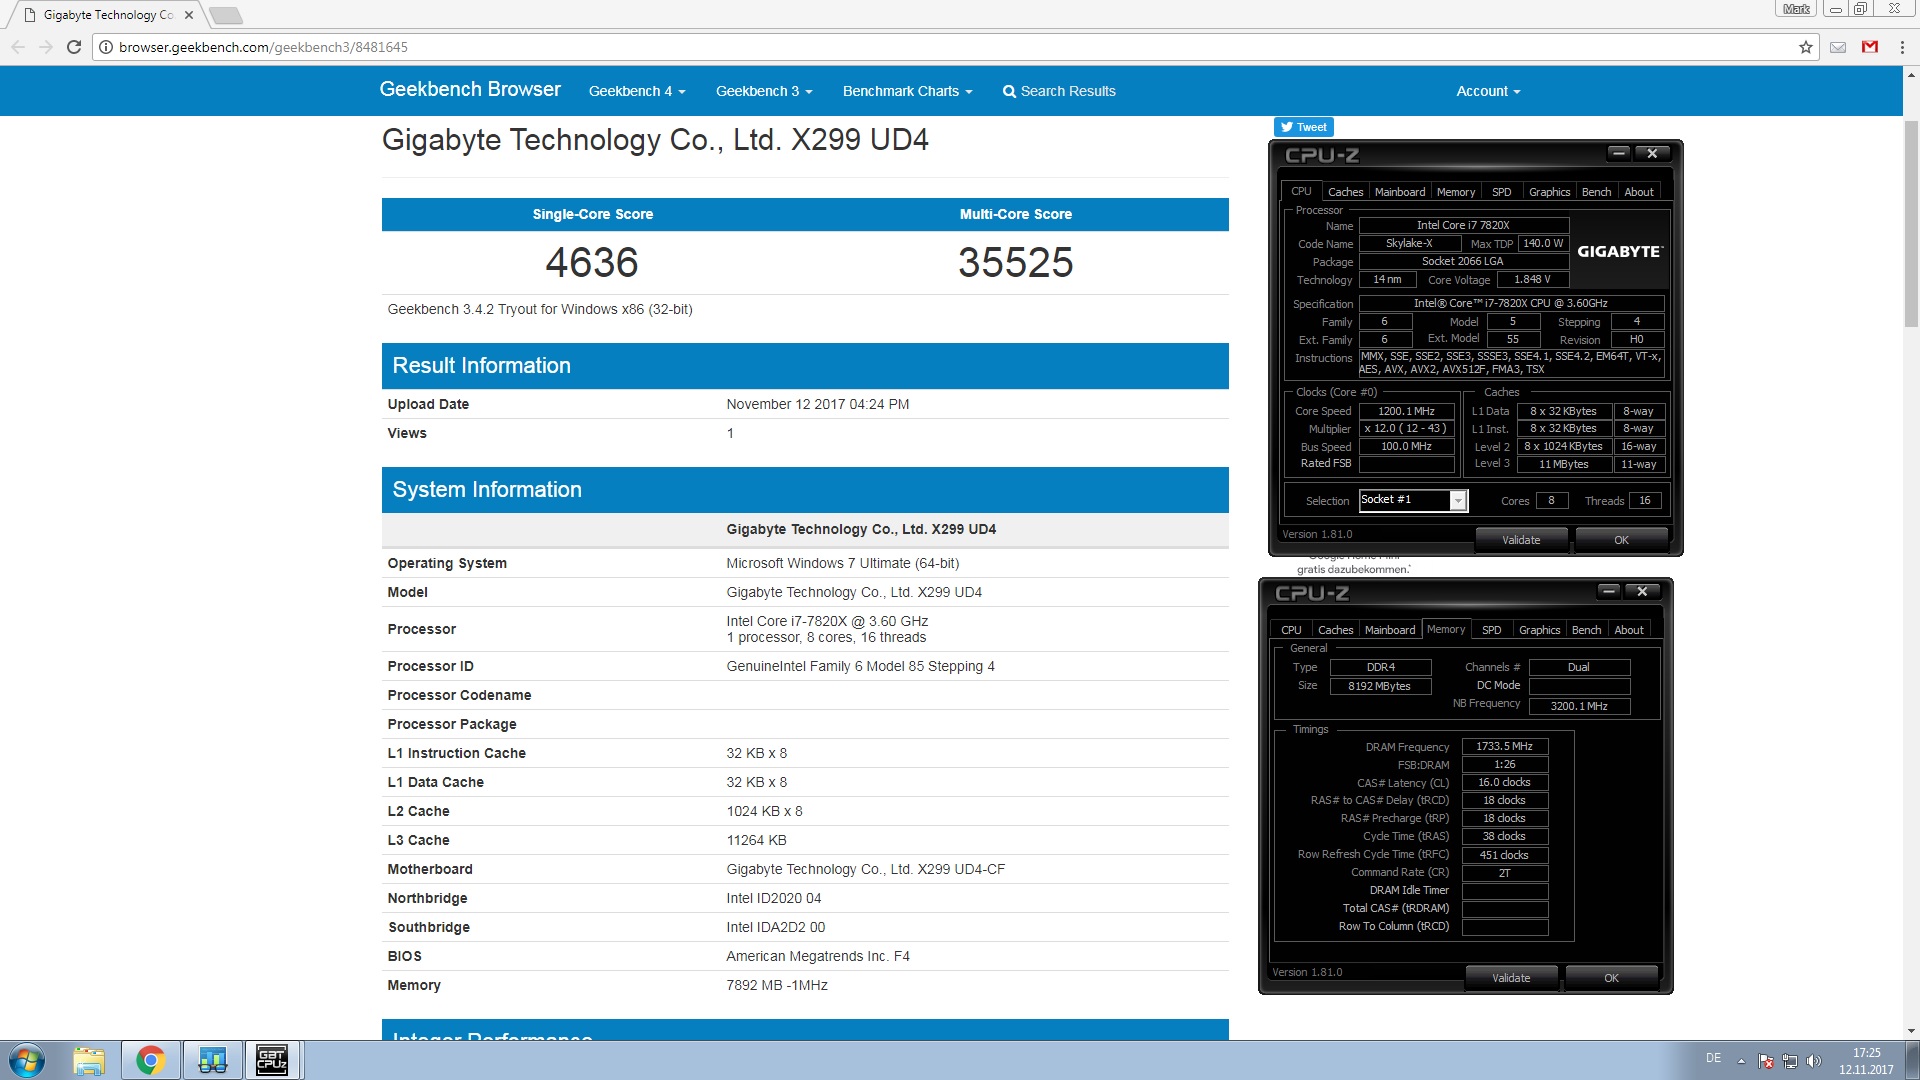The image size is (1920, 1080).
Task: Click the Operating System value Windows 7 Ultimate
Action: pos(842,563)
